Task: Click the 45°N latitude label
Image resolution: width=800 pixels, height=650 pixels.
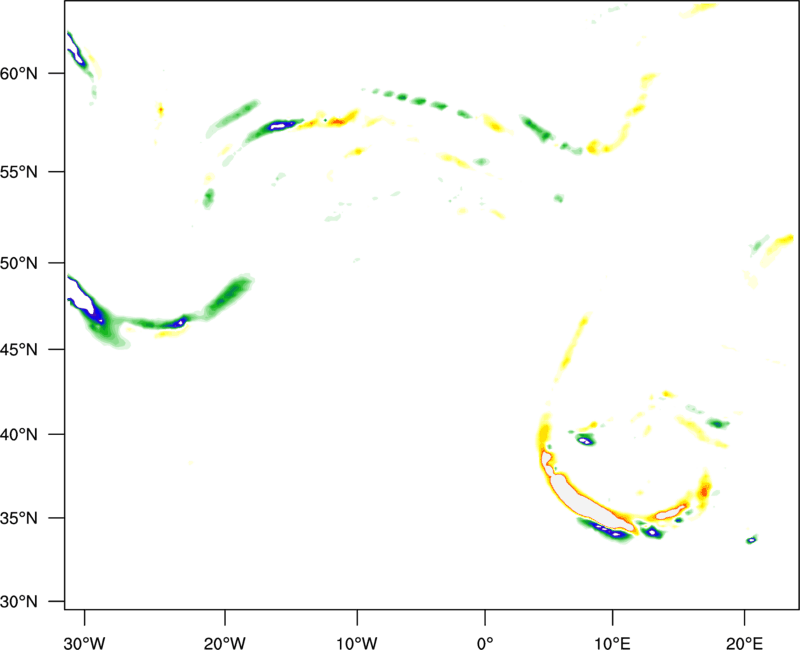Action: coord(19,350)
